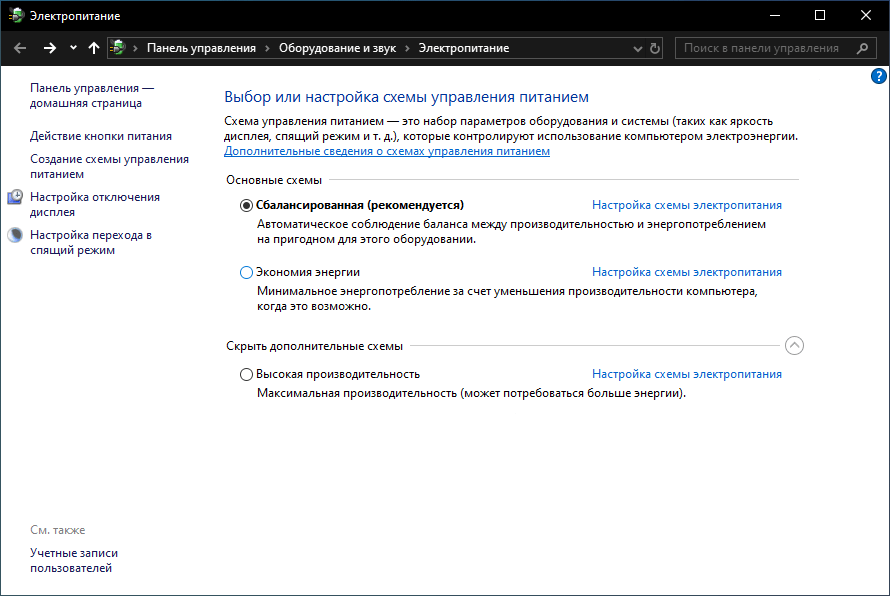Open Дополнительные сведения о схемах link
The image size is (890, 596).
click(x=386, y=152)
